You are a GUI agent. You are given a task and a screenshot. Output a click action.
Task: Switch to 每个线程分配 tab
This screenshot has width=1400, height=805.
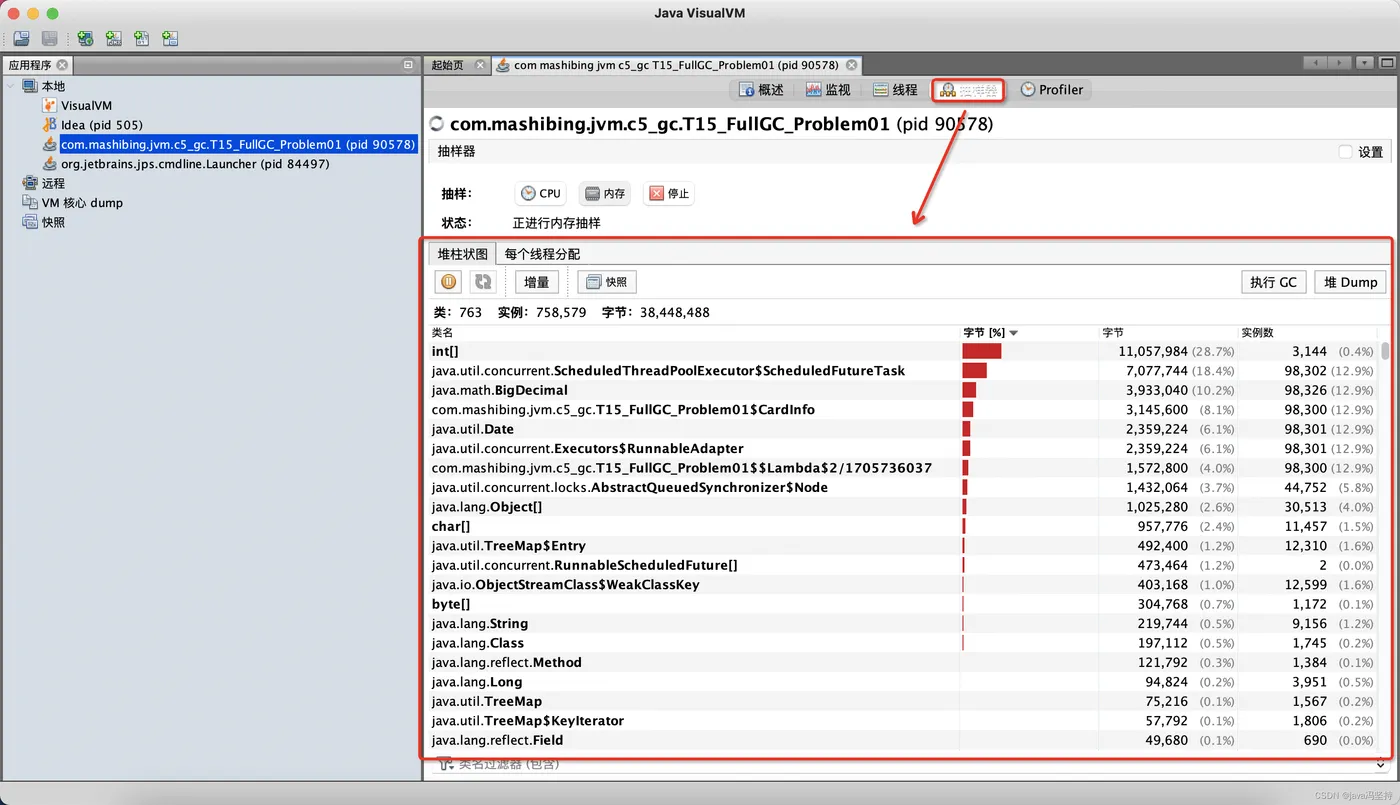coord(542,254)
